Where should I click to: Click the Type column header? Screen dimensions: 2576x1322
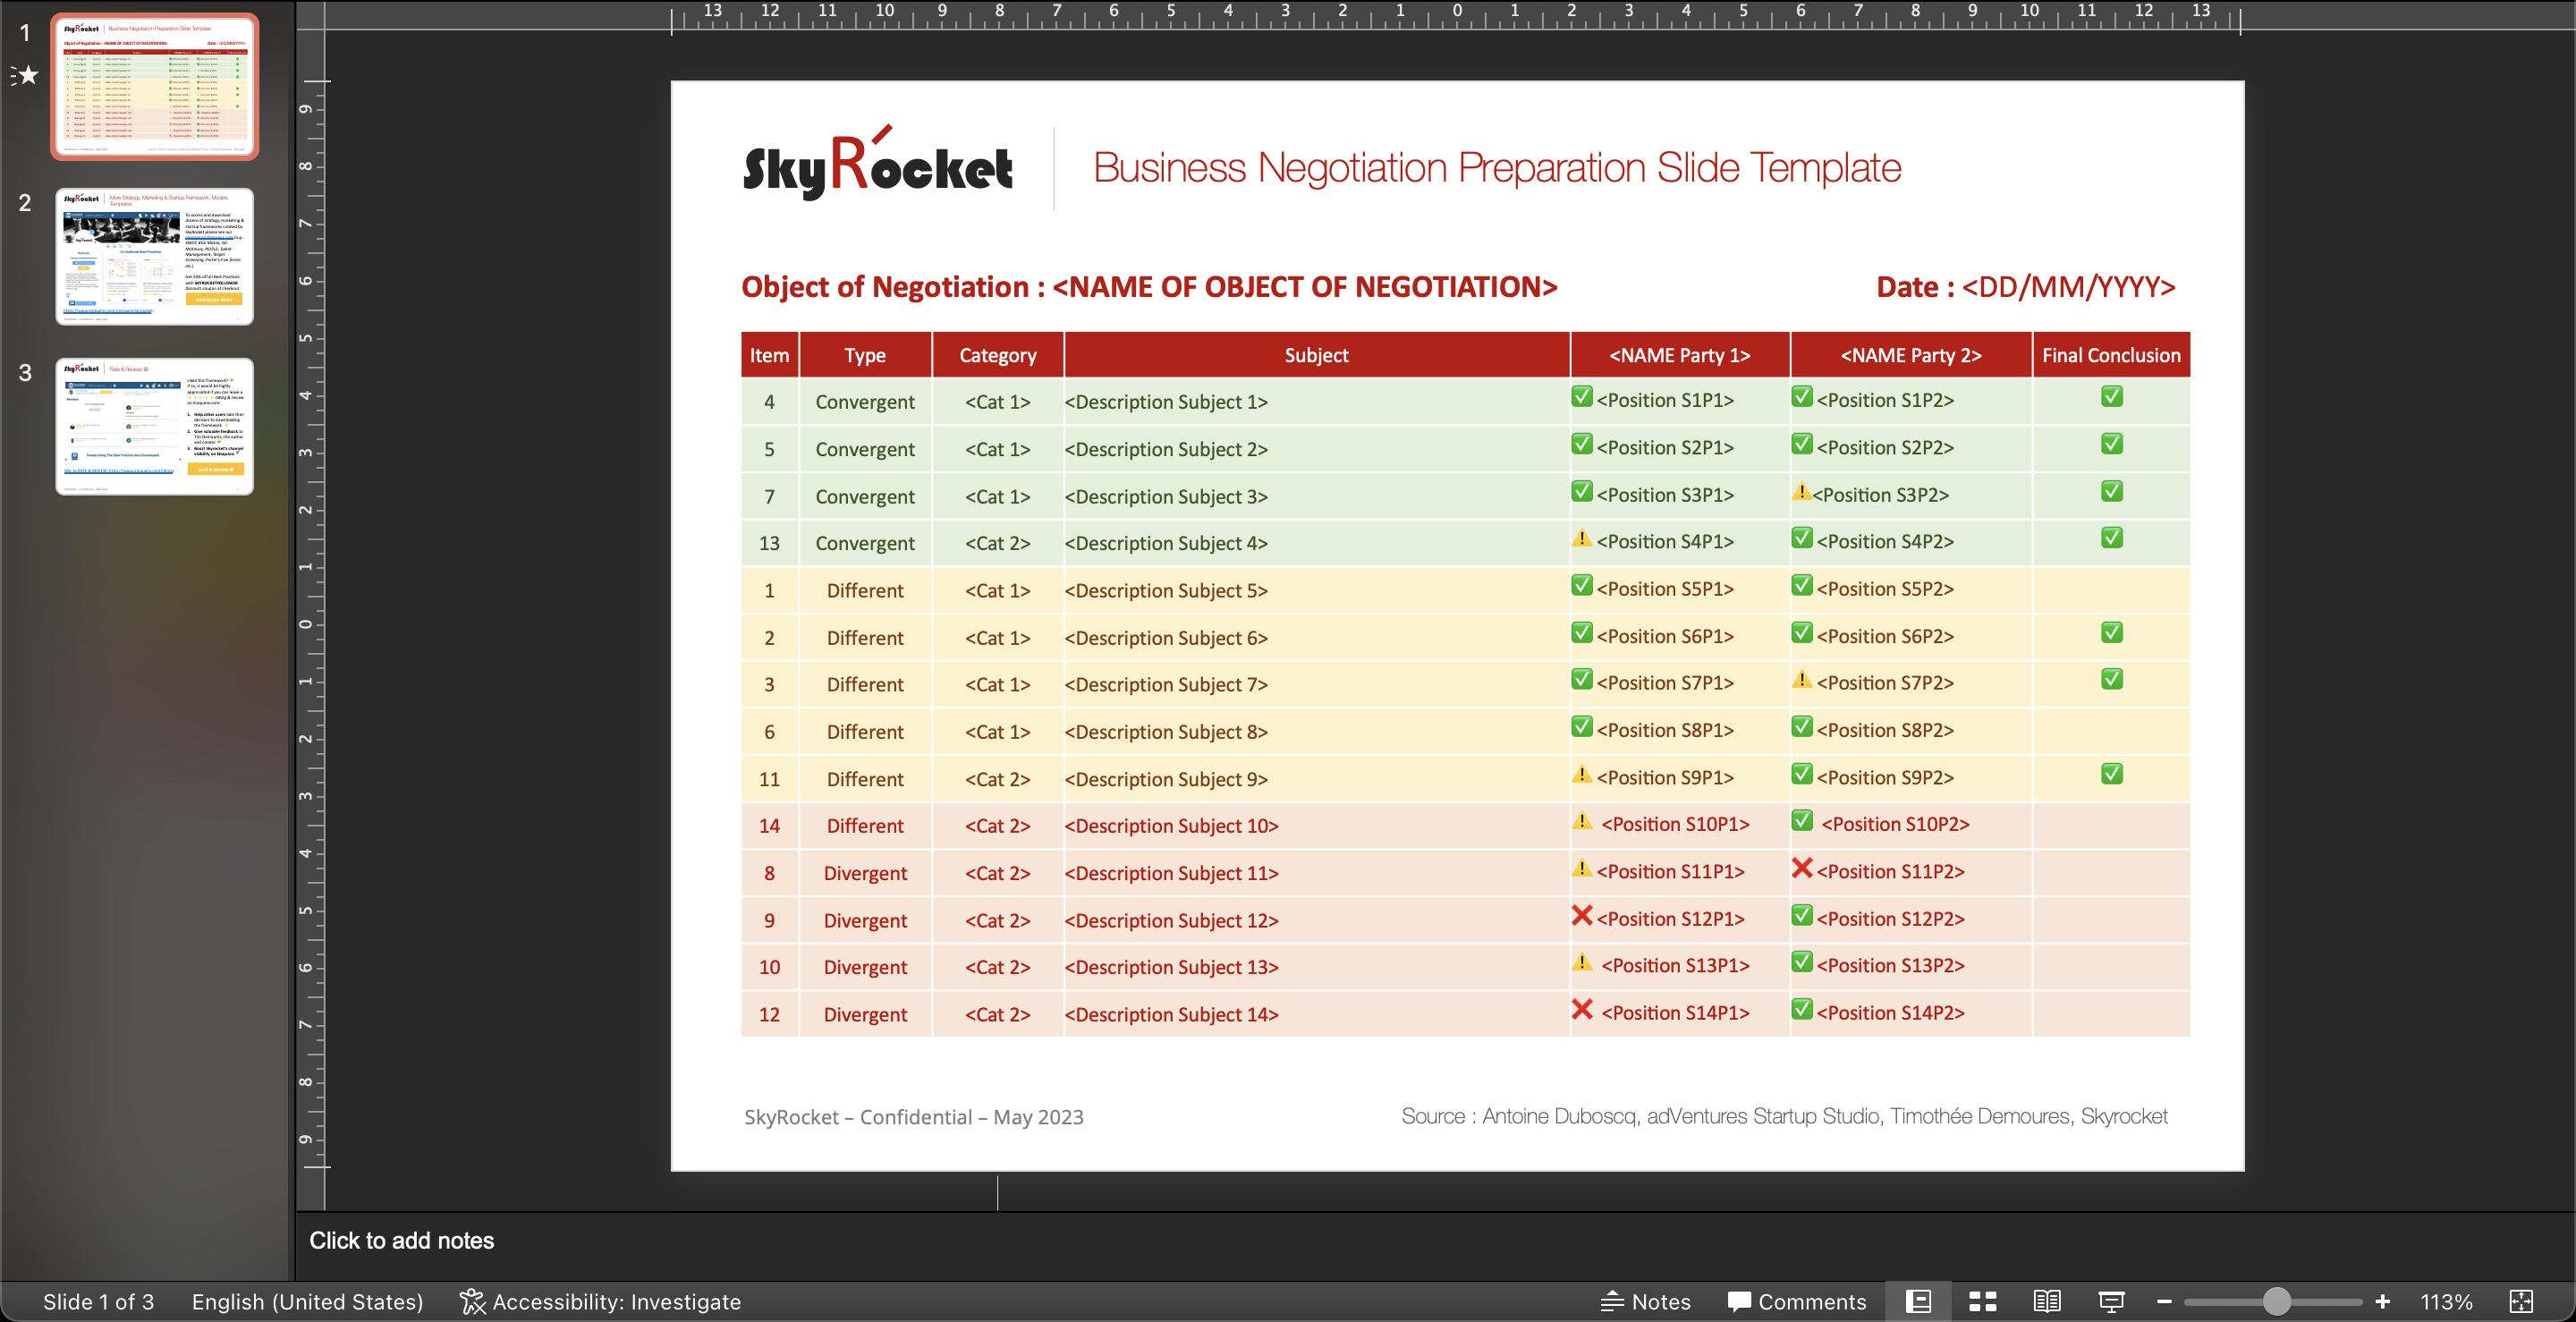click(865, 355)
